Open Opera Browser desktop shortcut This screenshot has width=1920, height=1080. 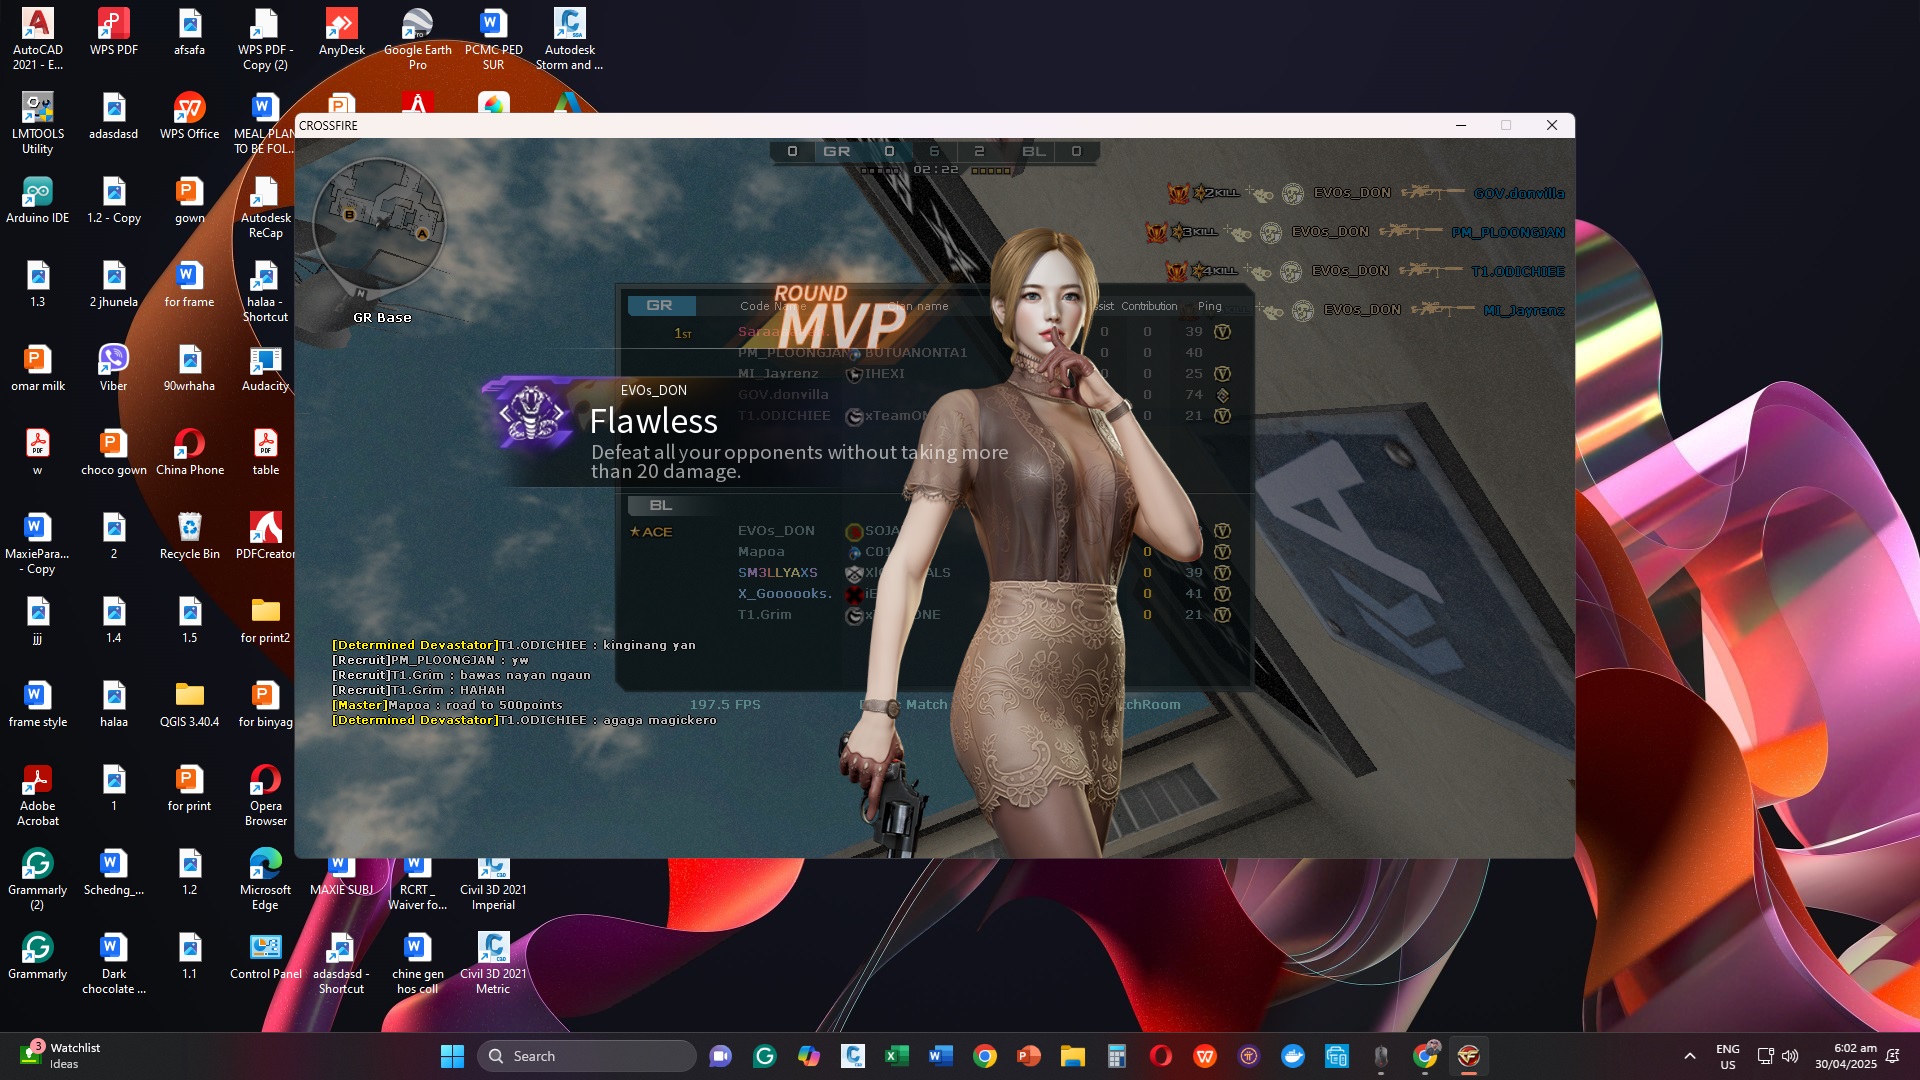(x=266, y=794)
